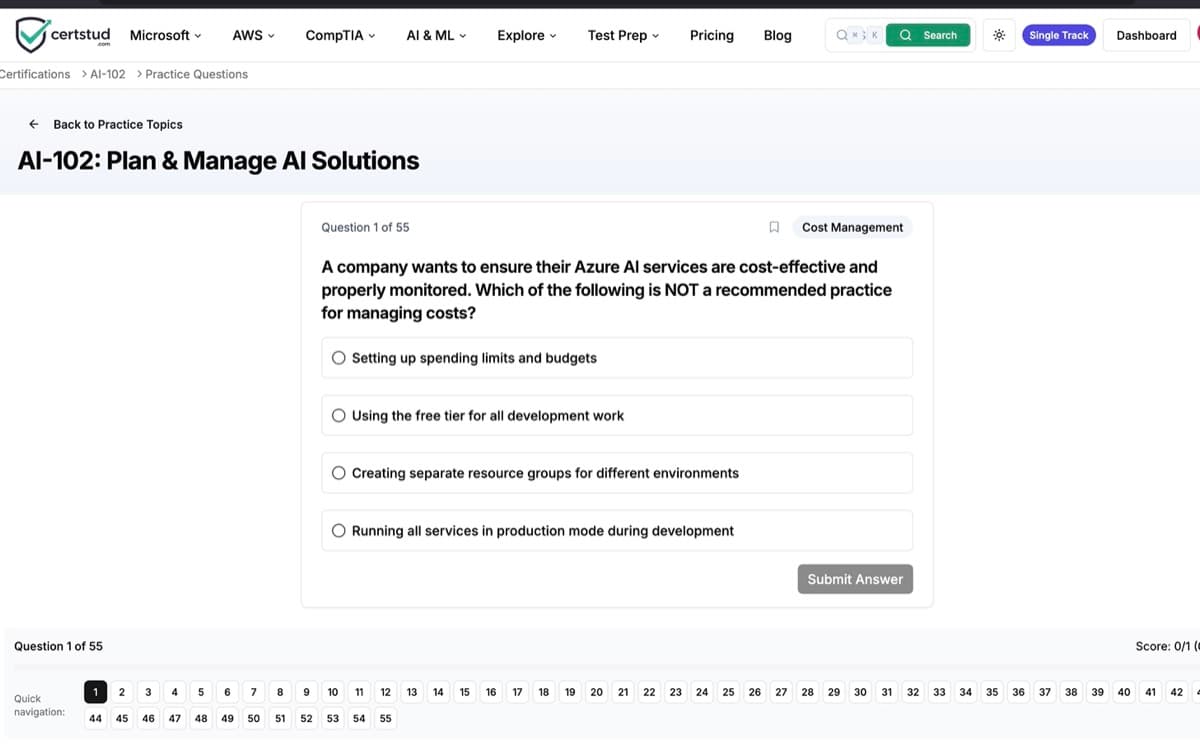The width and height of the screenshot is (1200, 746).
Task: Jump to question 30 in quick navigation
Action: [859, 691]
